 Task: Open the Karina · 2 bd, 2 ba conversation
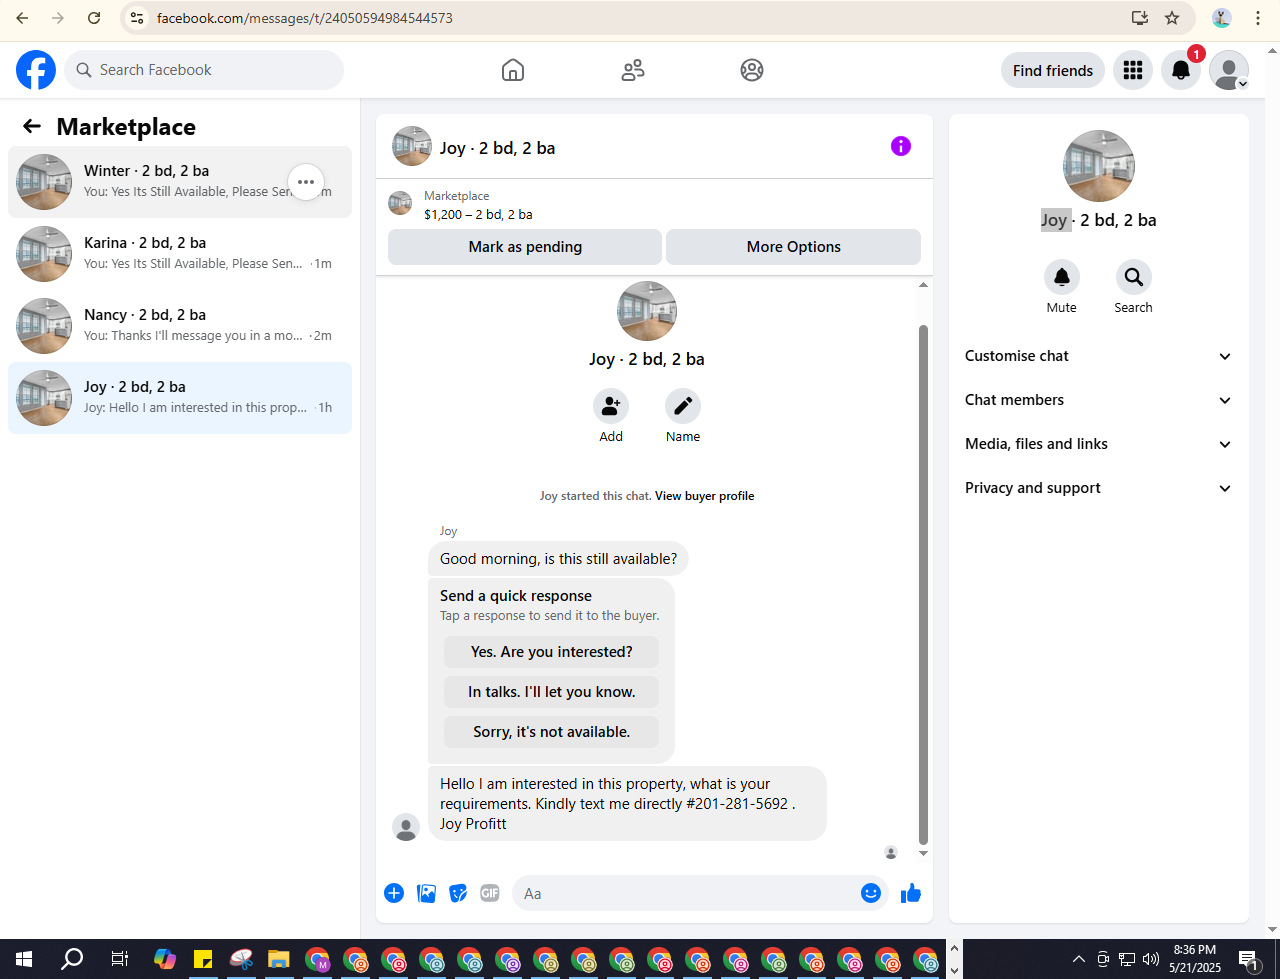click(180, 254)
